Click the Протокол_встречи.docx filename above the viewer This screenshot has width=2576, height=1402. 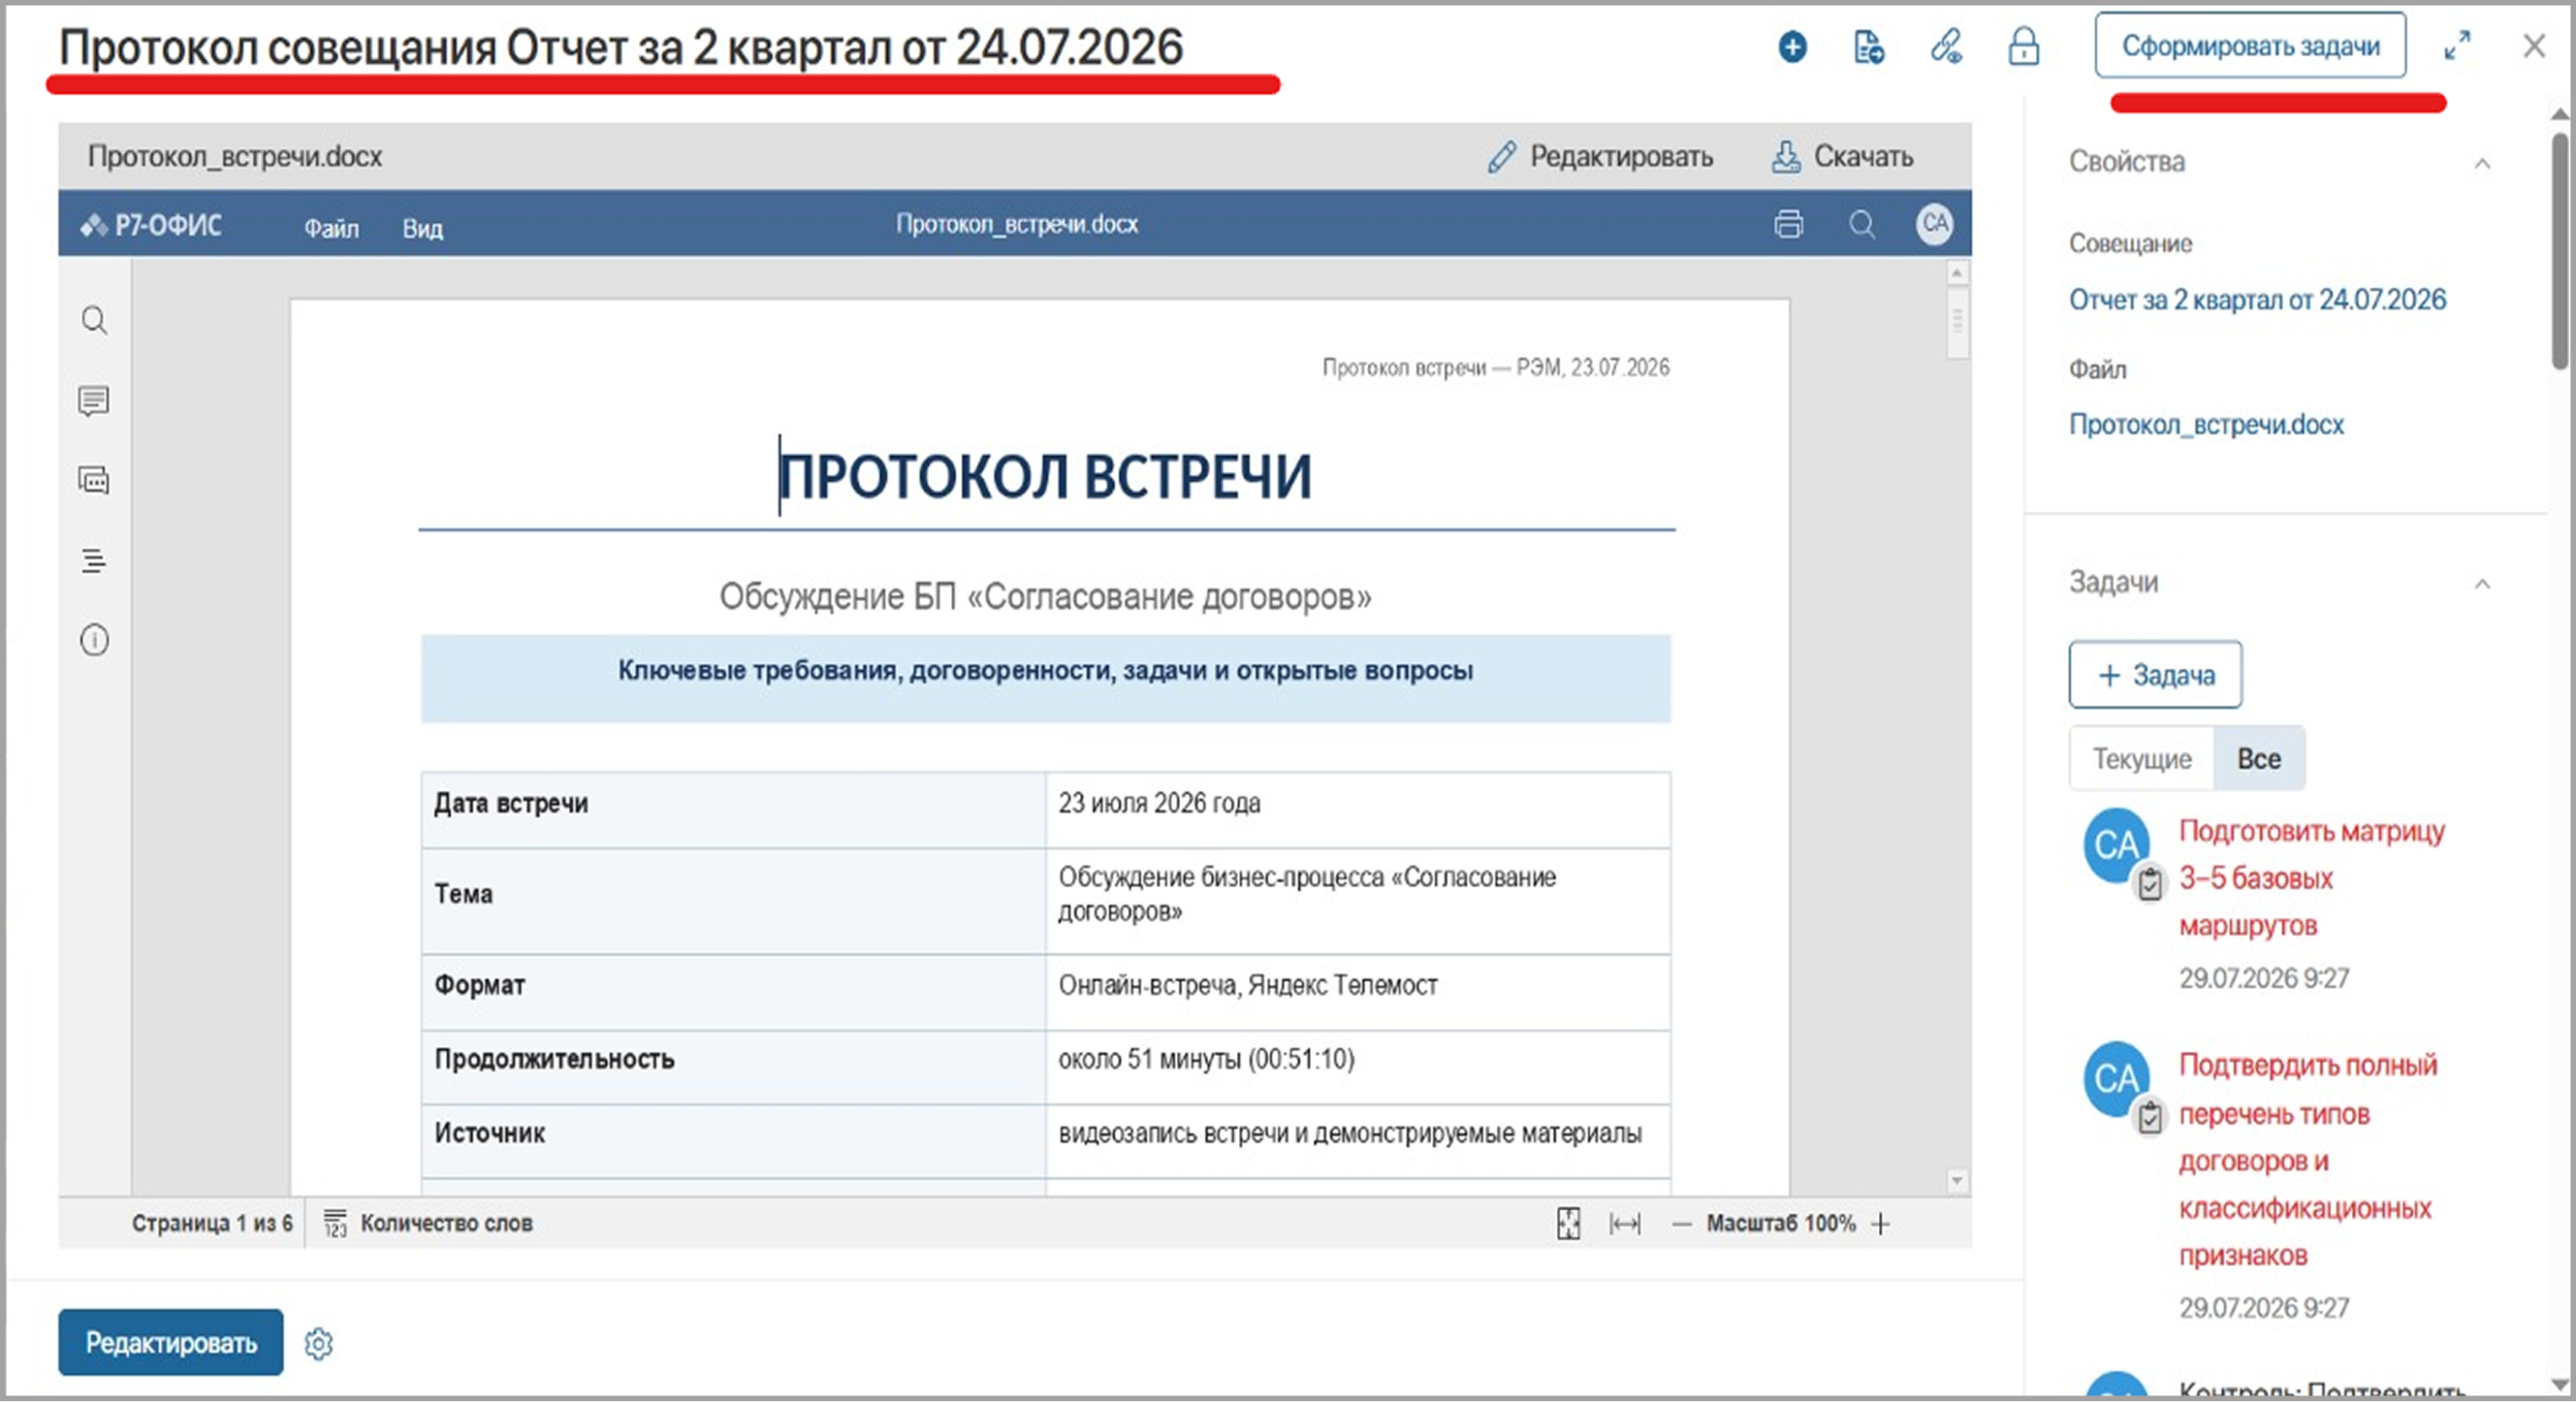[235, 156]
